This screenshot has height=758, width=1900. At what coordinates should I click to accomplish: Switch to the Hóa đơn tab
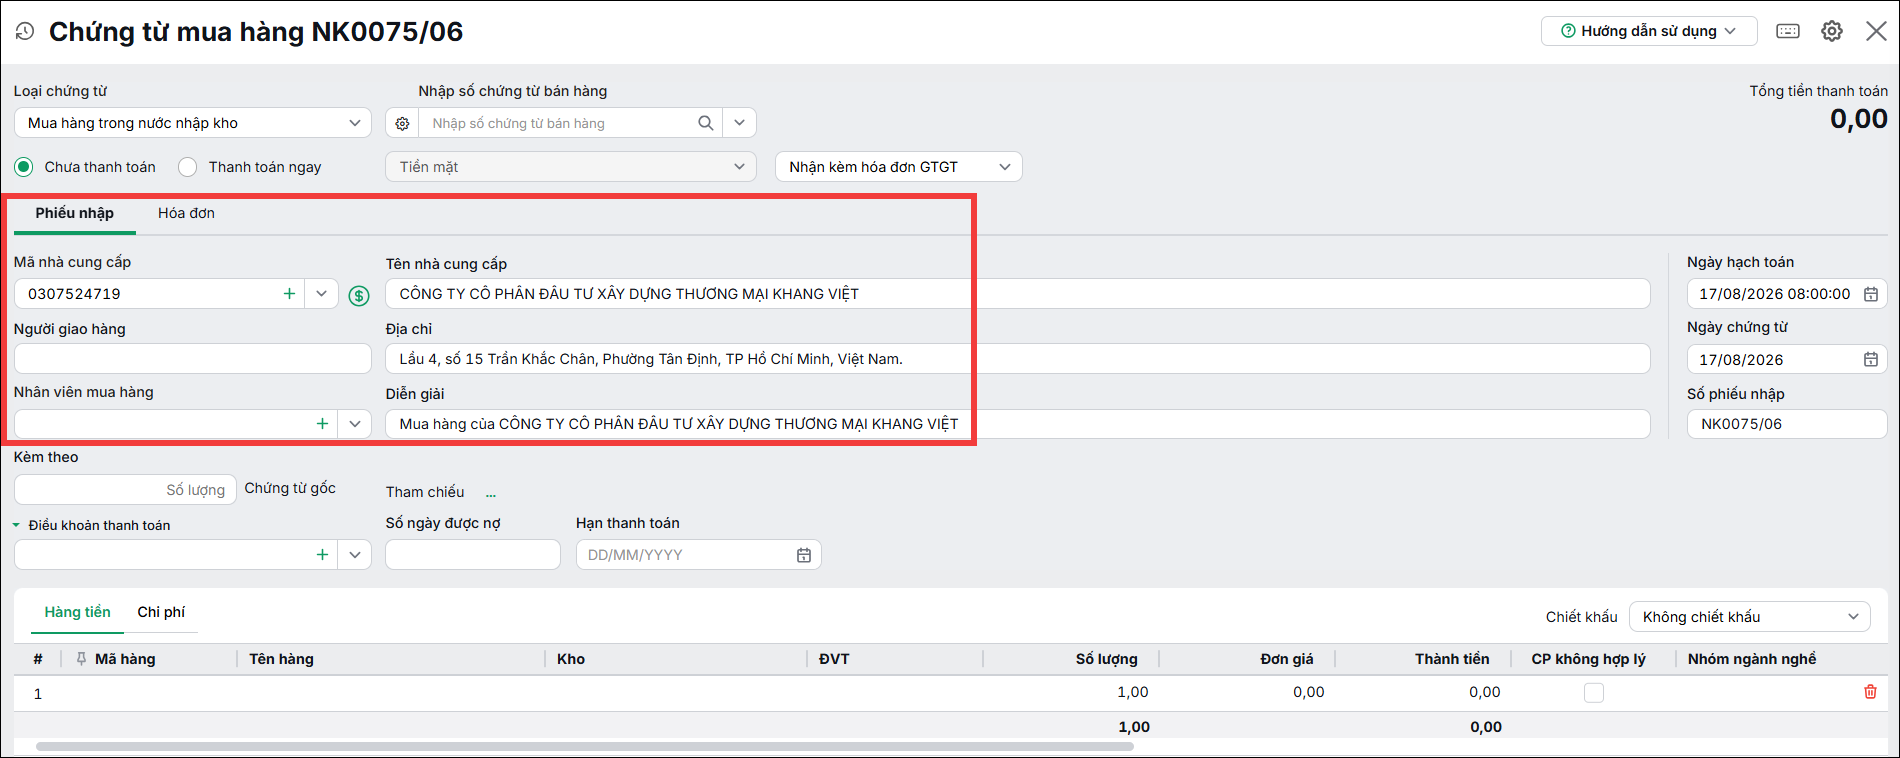tap(186, 213)
